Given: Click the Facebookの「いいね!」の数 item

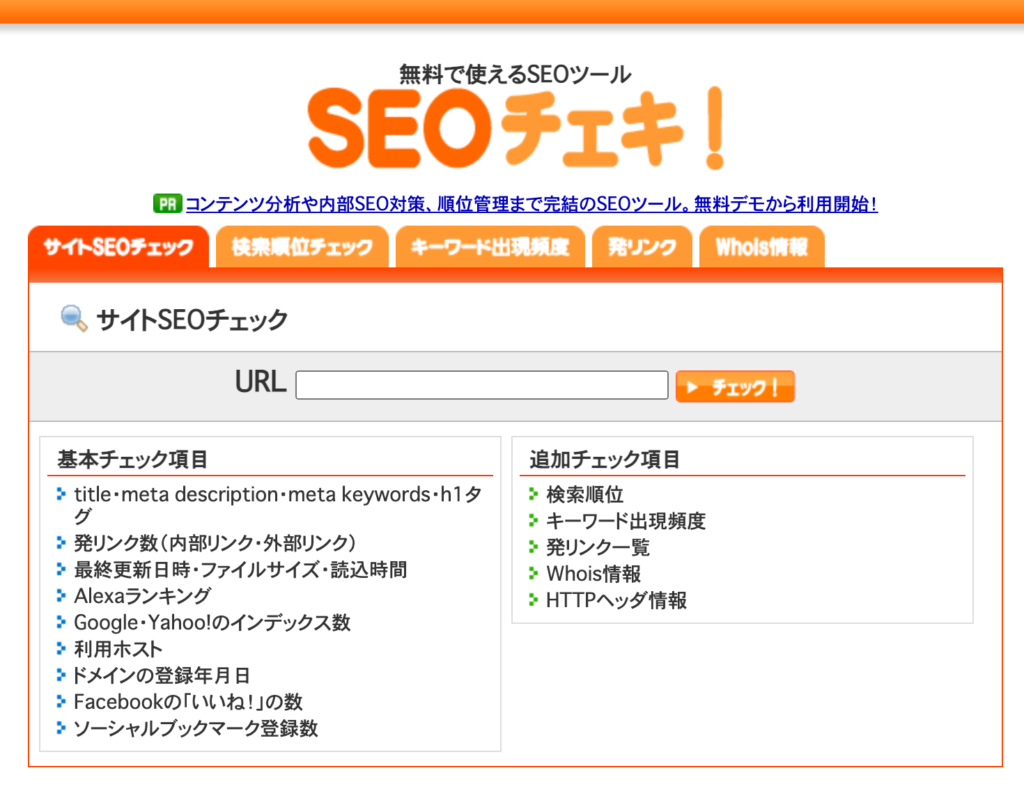Looking at the screenshot, I should (x=188, y=702).
